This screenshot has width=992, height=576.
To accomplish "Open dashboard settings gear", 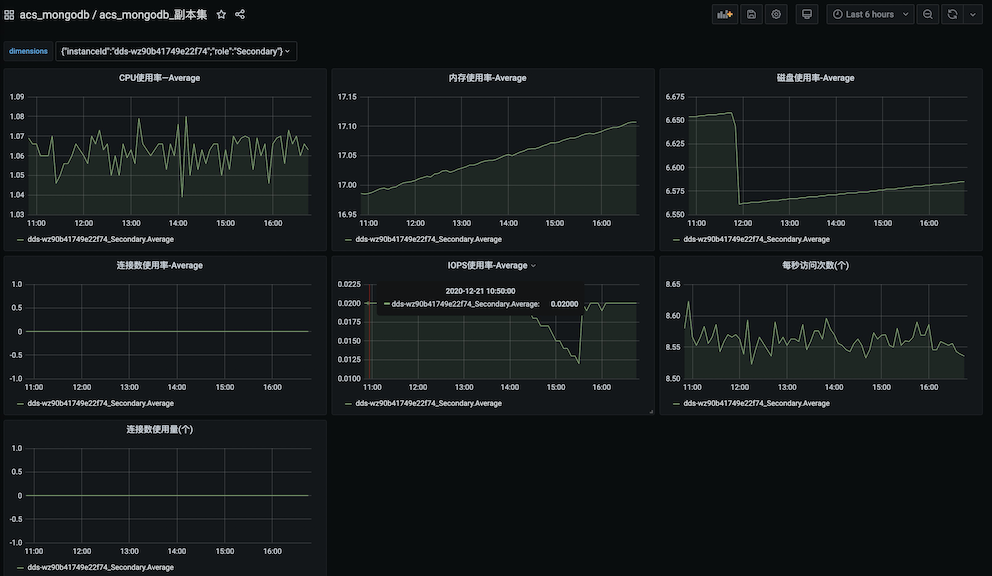I will (776, 15).
